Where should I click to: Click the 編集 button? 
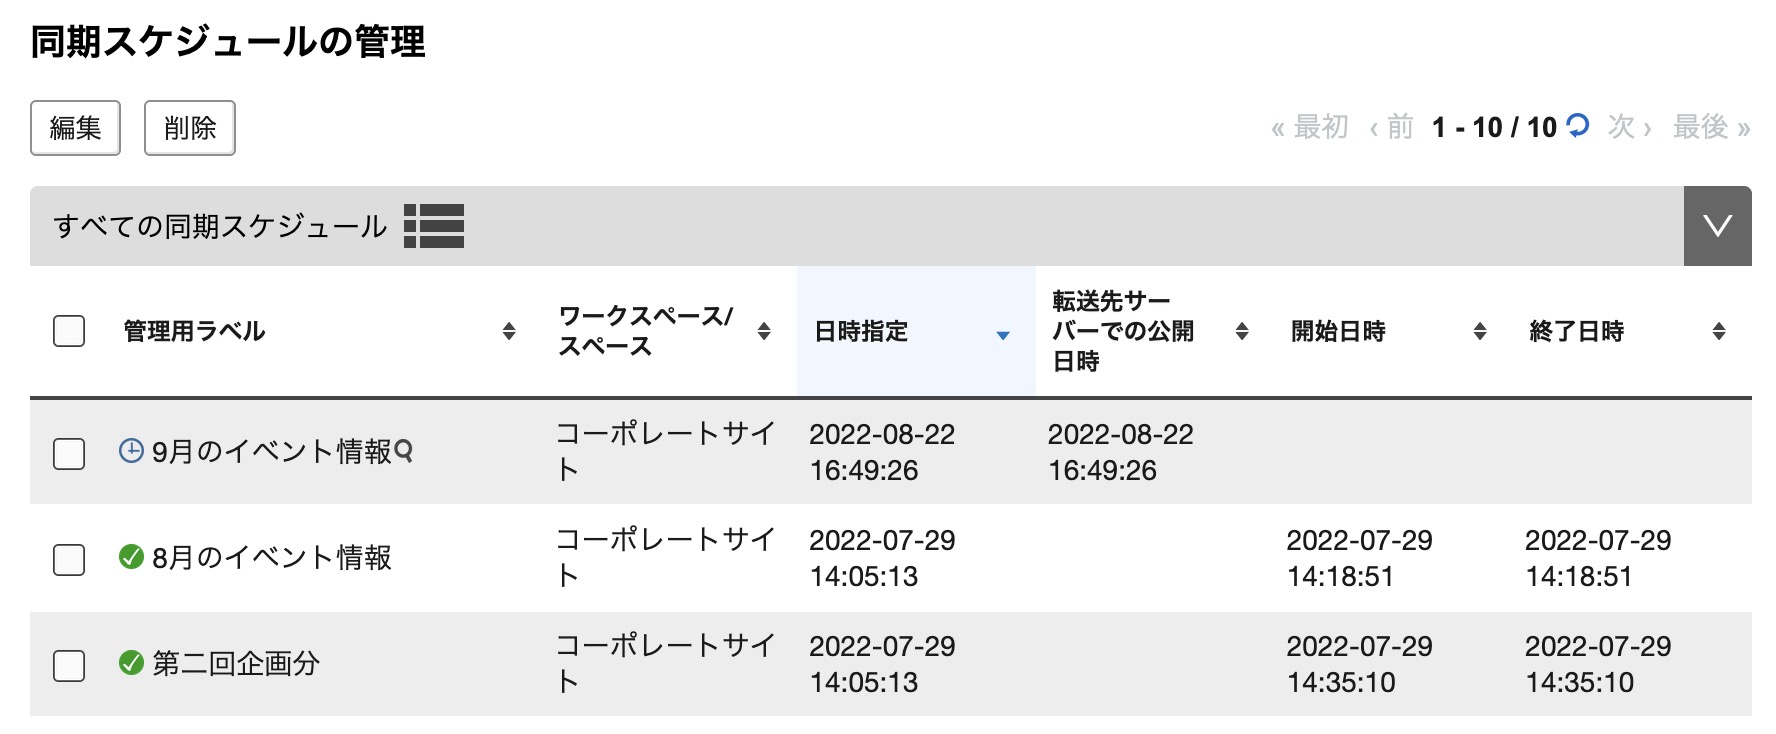click(75, 128)
